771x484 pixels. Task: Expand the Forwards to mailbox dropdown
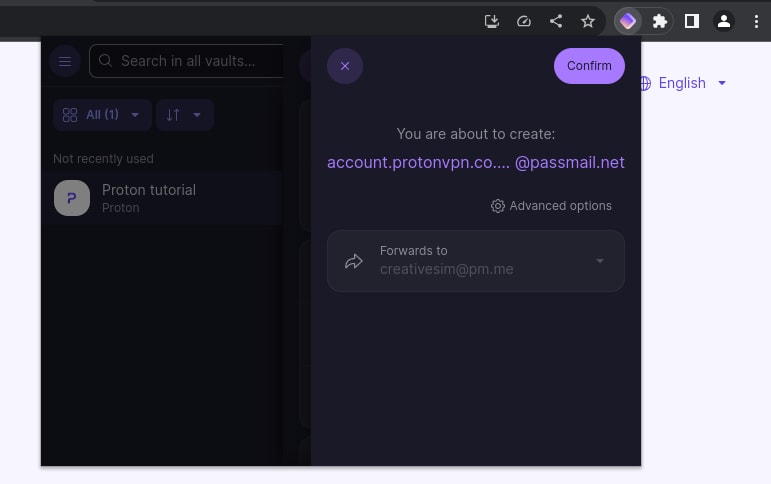point(476,261)
